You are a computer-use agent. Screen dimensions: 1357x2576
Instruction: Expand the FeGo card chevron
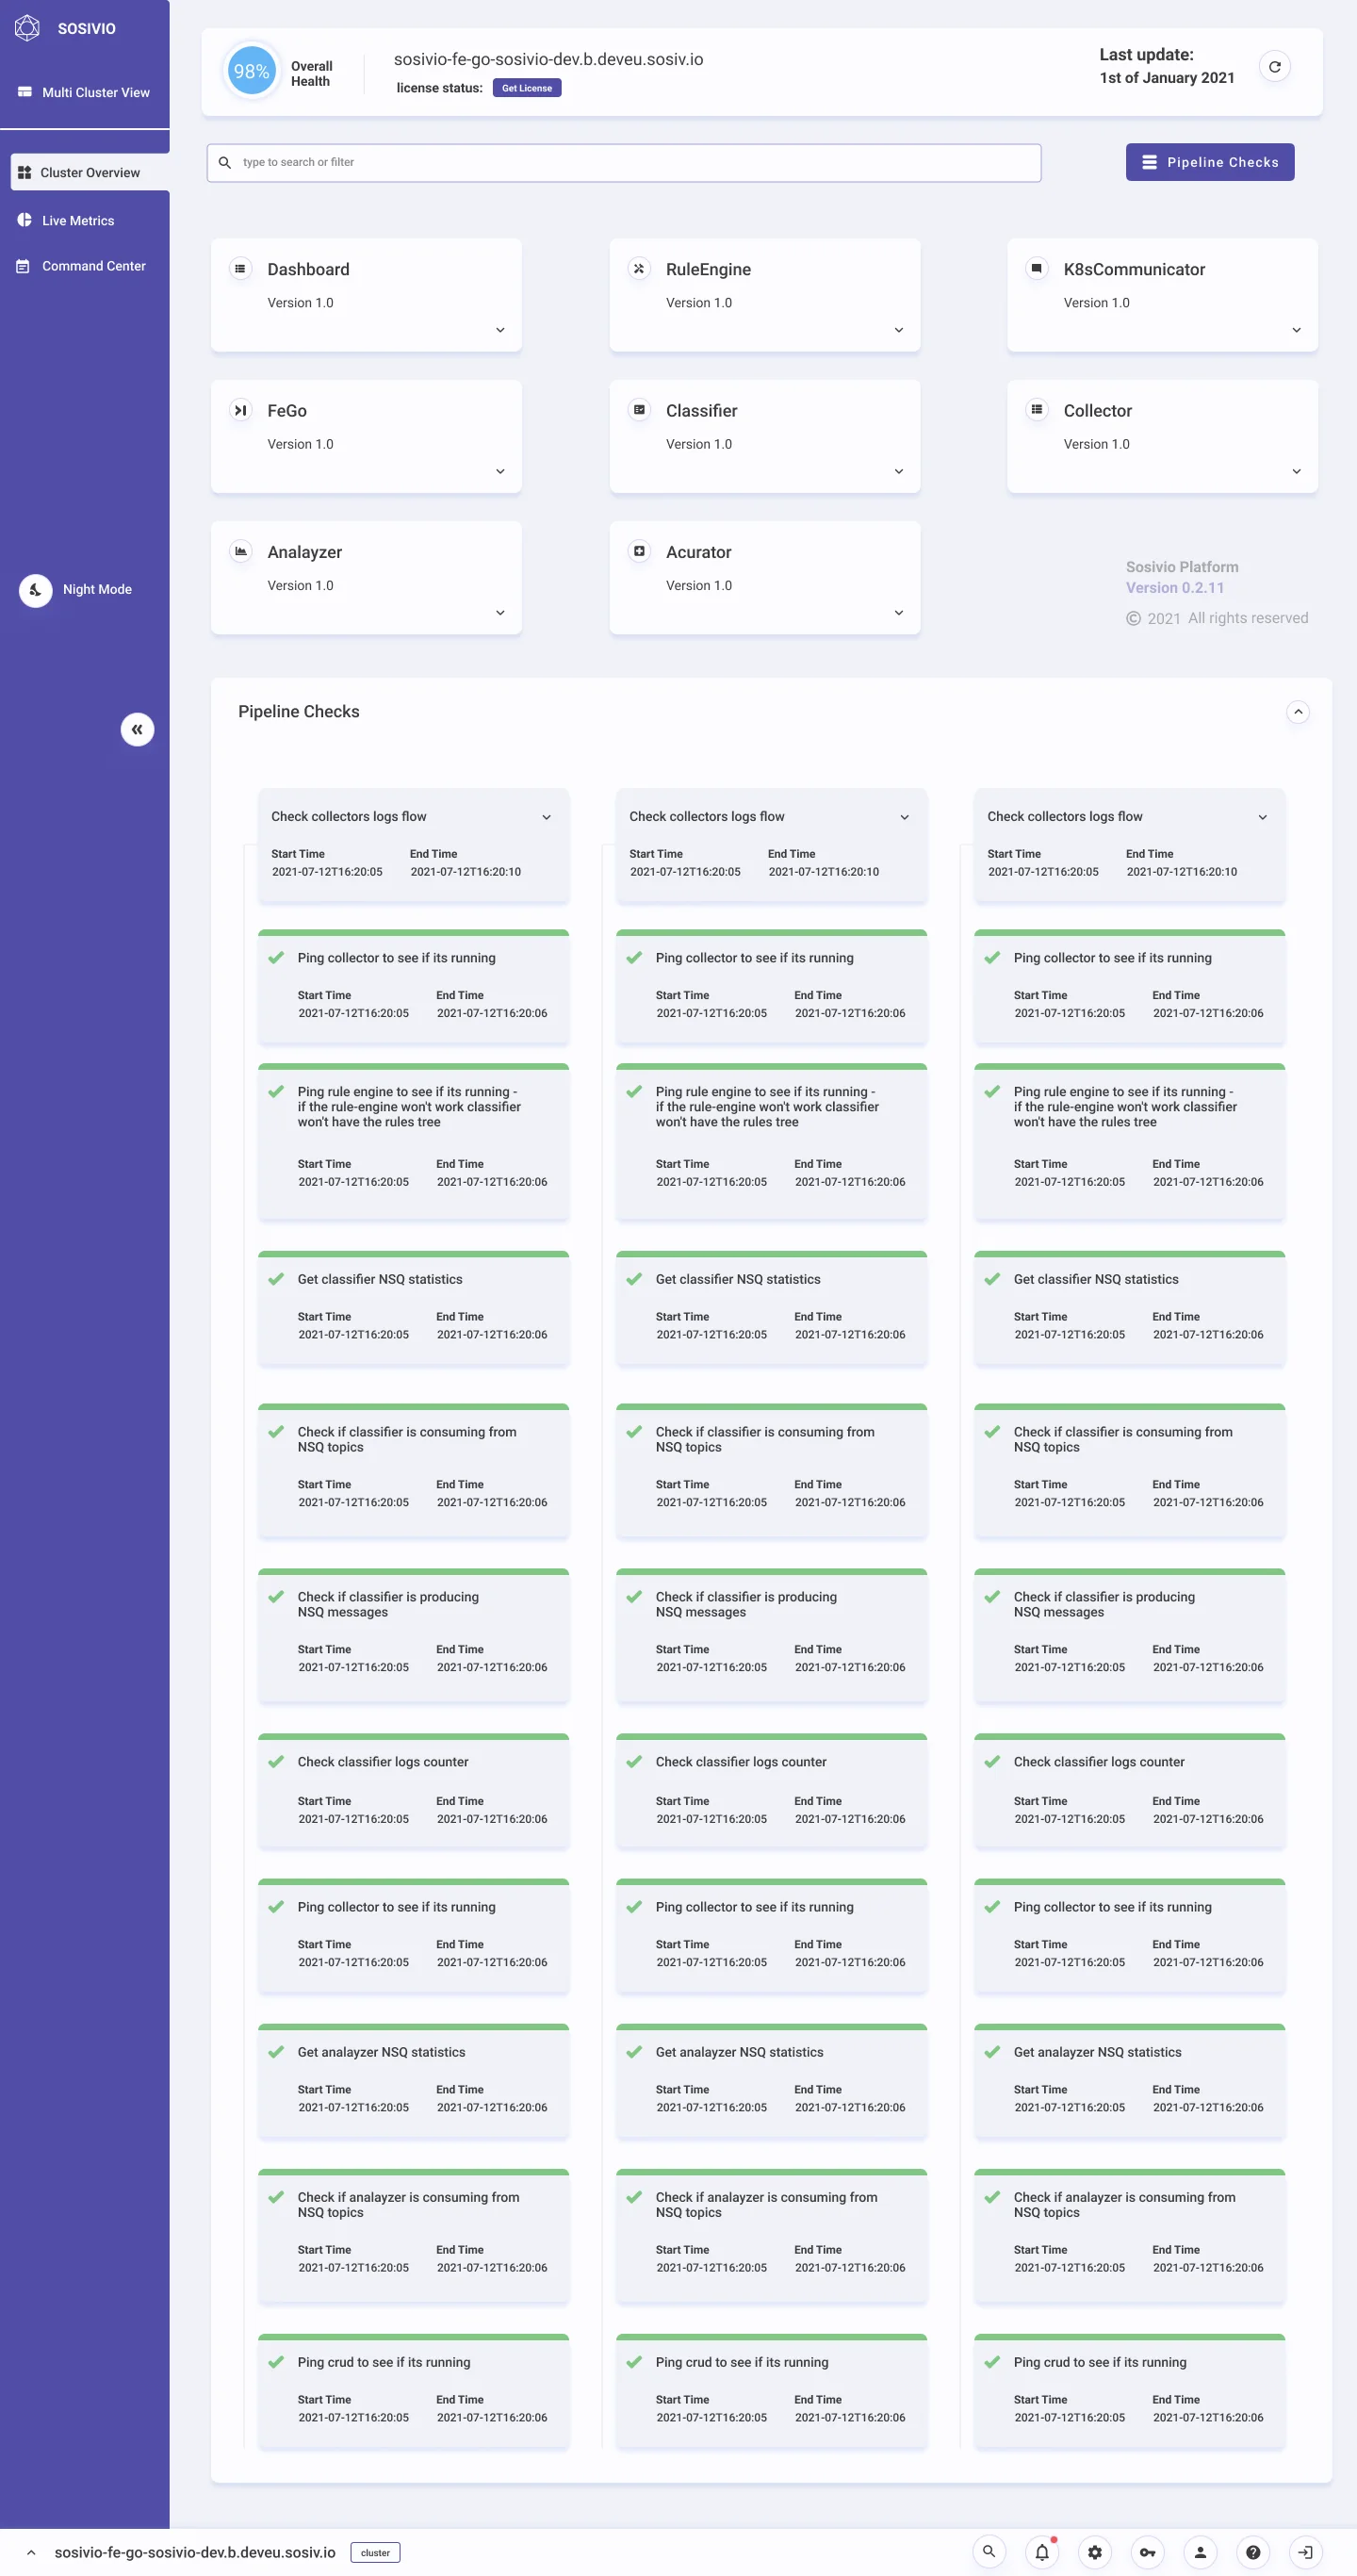pos(500,471)
